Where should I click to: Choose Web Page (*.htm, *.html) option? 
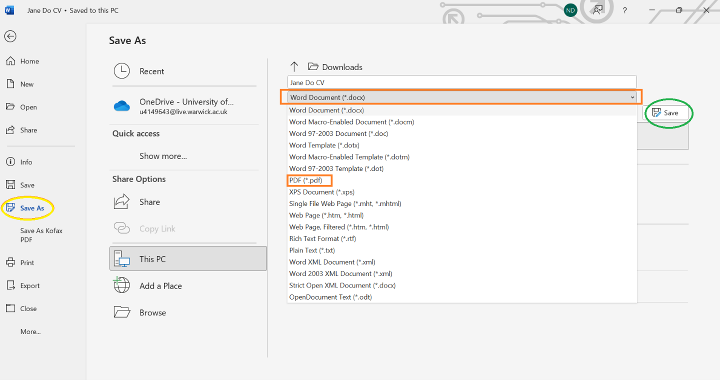point(326,215)
